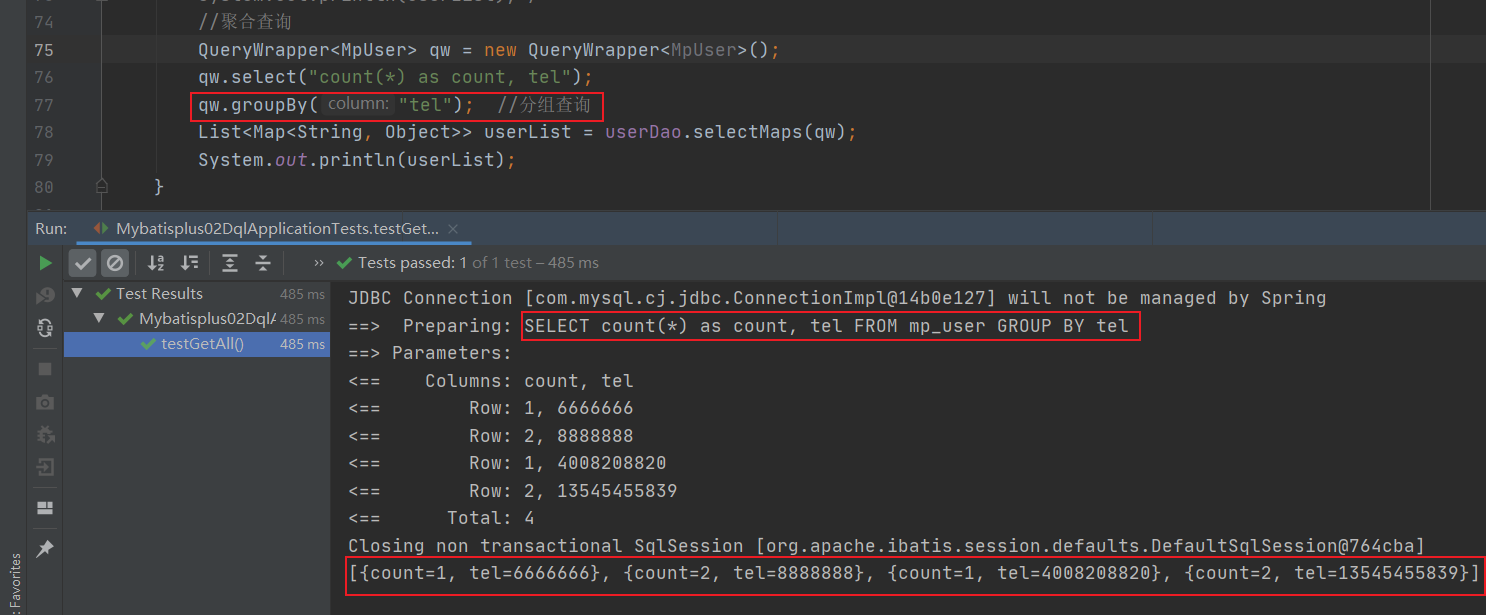Click the Restore Layout icon
Image resolution: width=1486 pixels, height=615 pixels.
(x=45, y=508)
